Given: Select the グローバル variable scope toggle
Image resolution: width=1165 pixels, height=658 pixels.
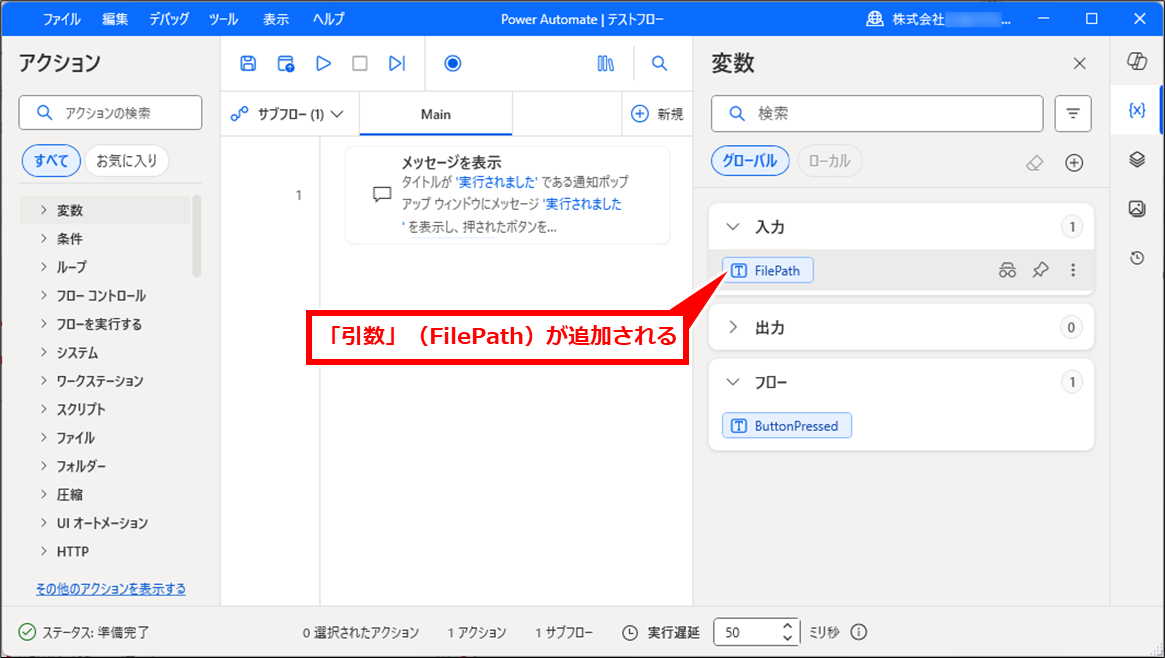Looking at the screenshot, I should (x=750, y=161).
